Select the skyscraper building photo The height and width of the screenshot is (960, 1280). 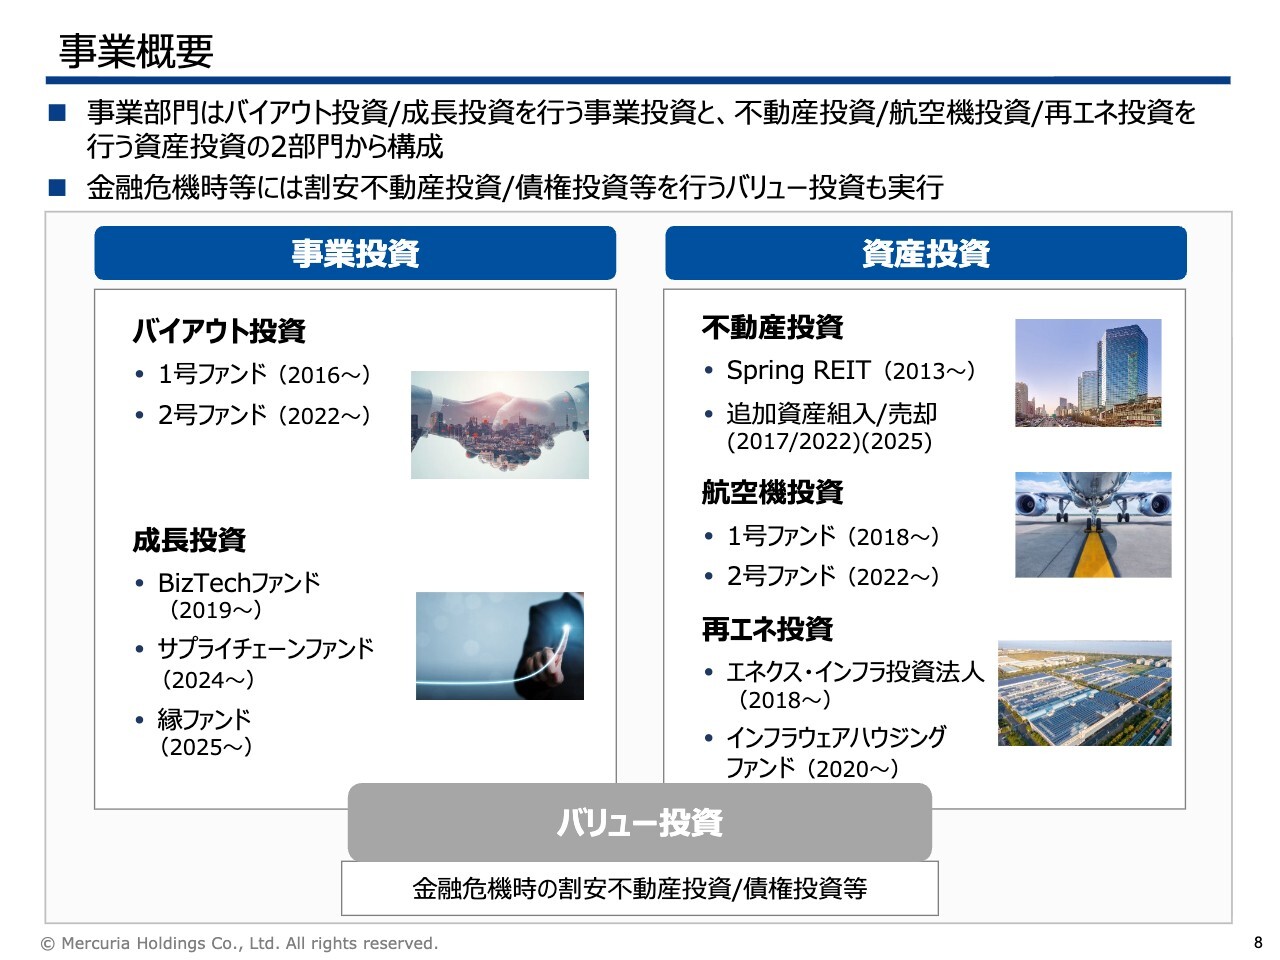point(1088,373)
